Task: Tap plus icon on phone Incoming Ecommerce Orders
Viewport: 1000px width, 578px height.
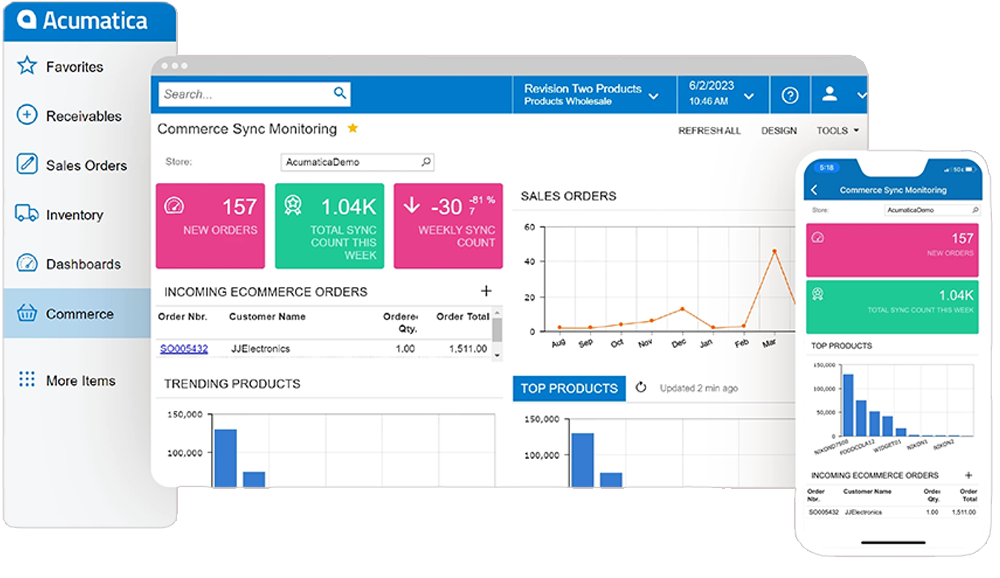Action: coord(968,475)
